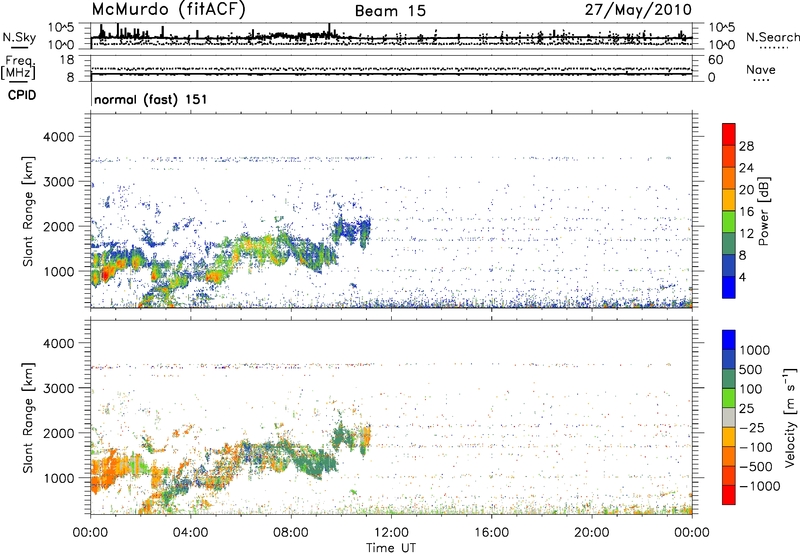This screenshot has width=800, height=554.
Task: Click the date "27/May/2010"
Action: coord(638,10)
